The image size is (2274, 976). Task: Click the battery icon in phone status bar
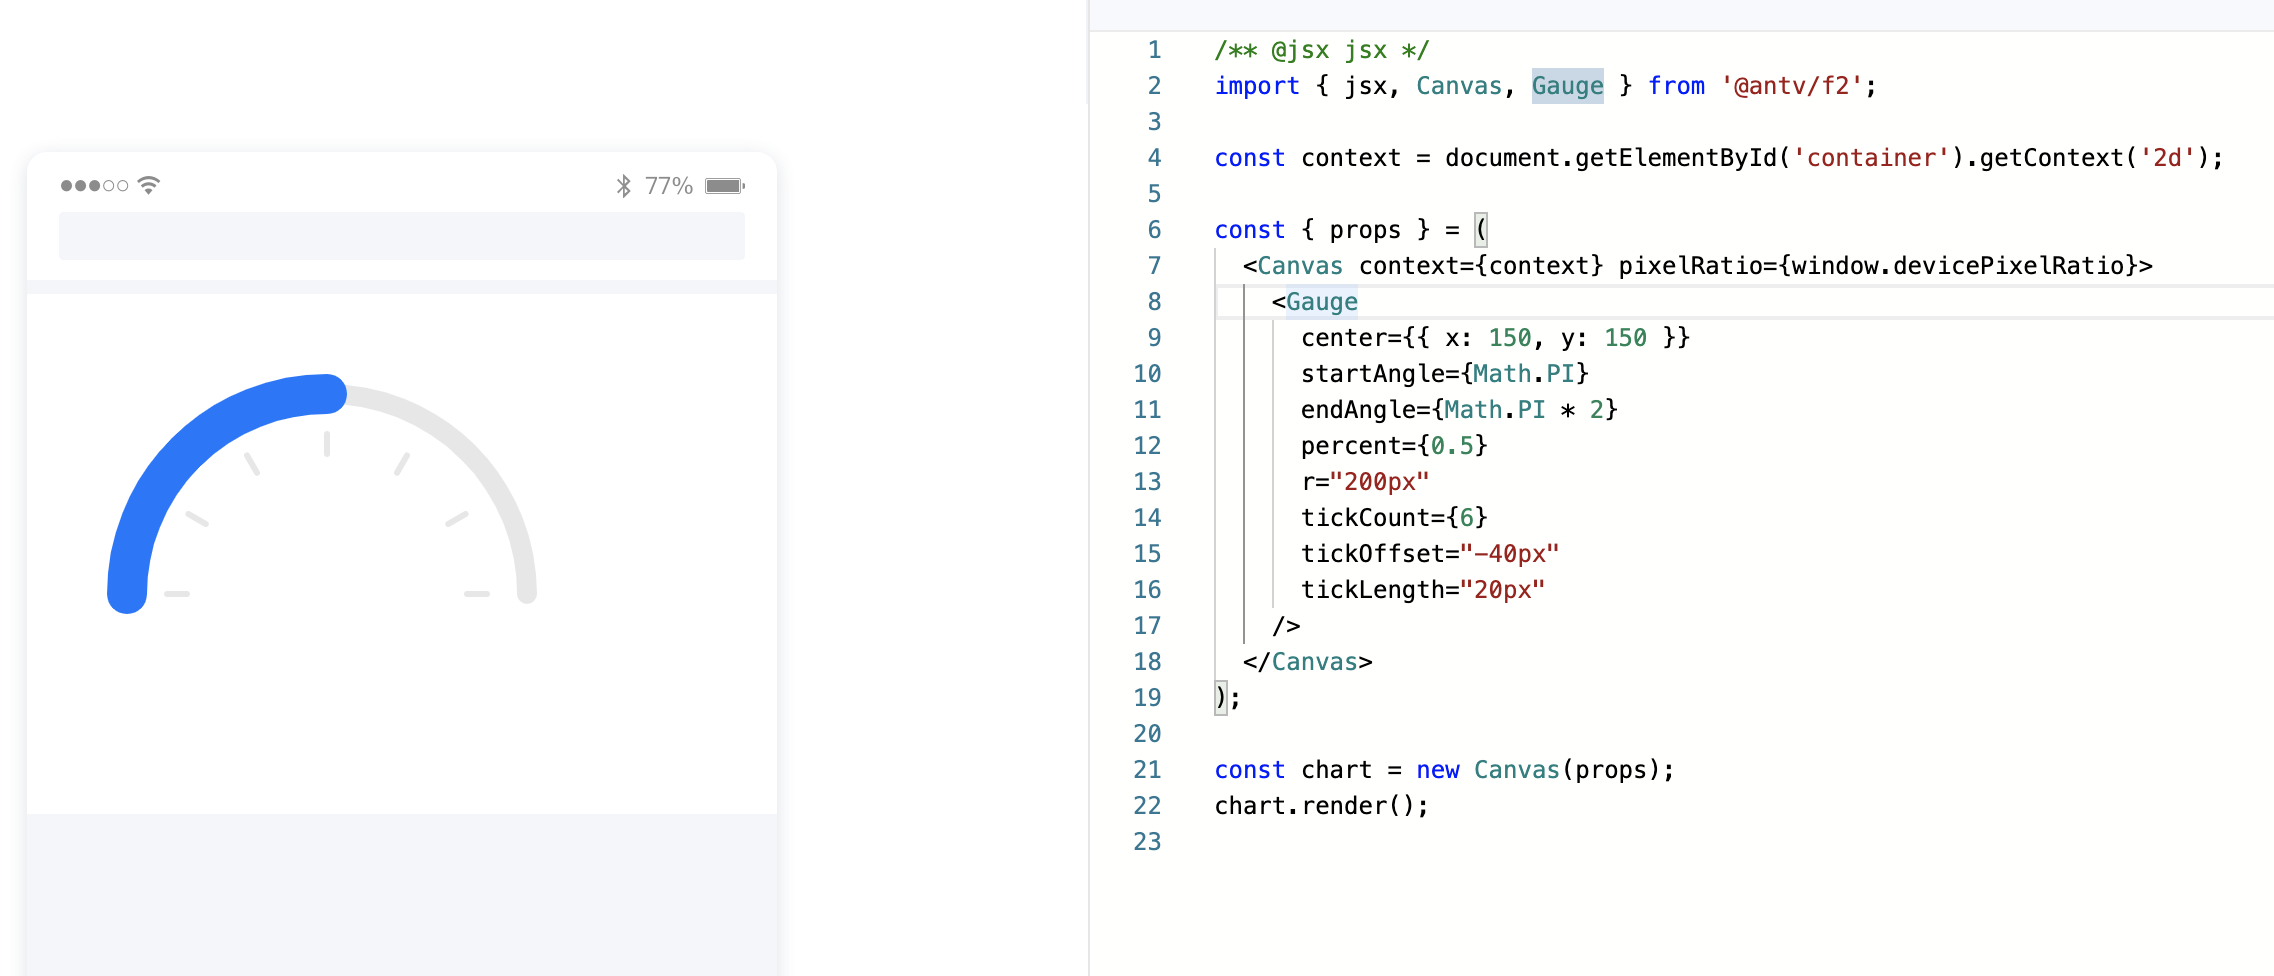725,186
